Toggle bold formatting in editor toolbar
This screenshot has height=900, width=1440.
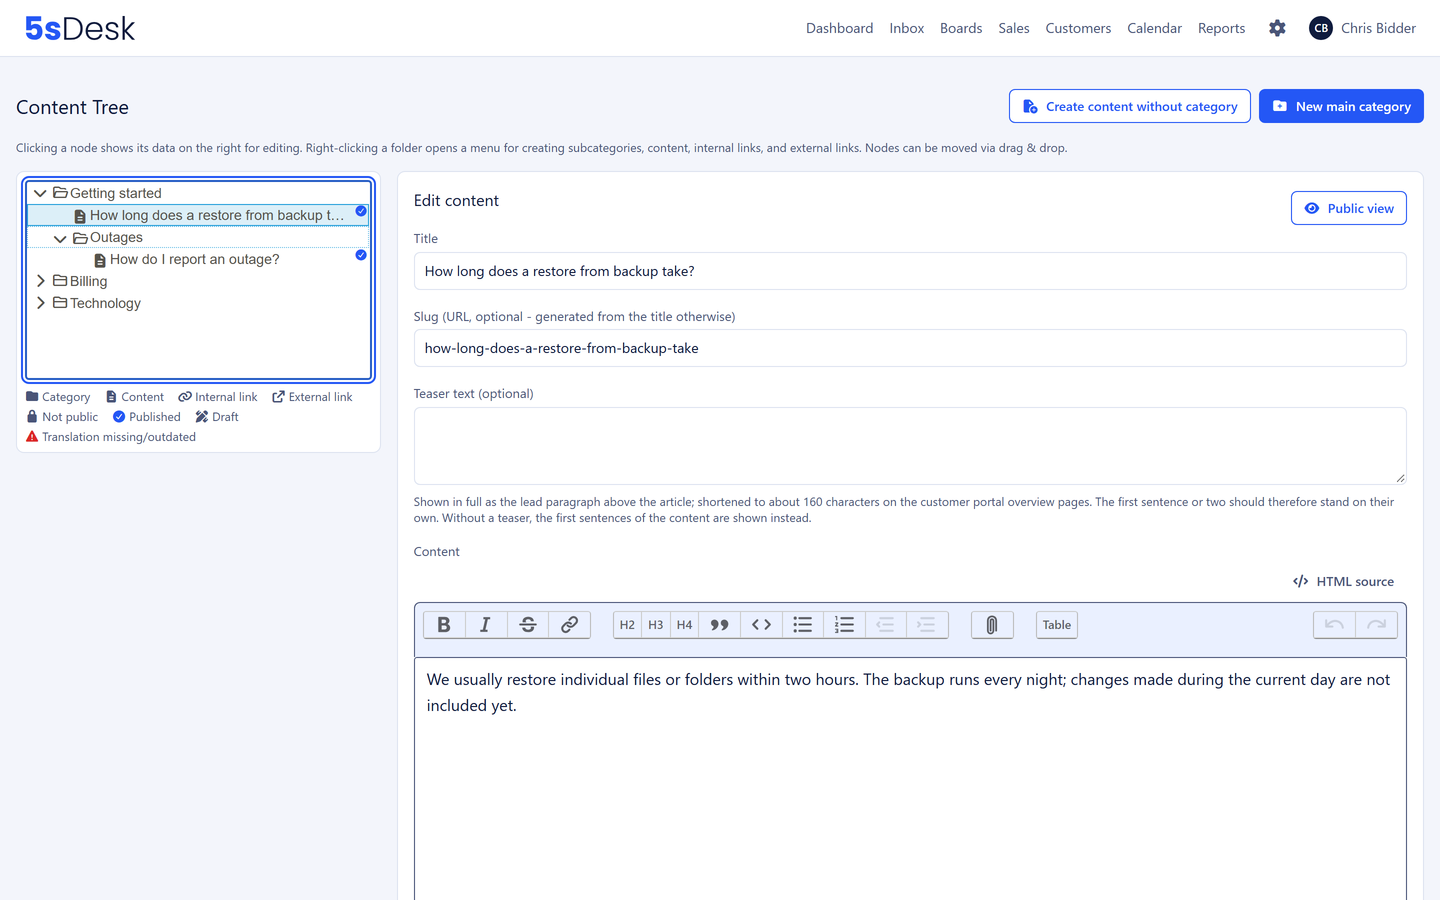coord(444,625)
